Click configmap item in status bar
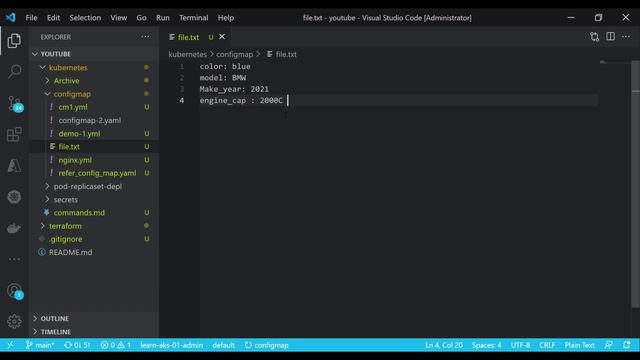The width and height of the screenshot is (640, 360). click(x=267, y=345)
